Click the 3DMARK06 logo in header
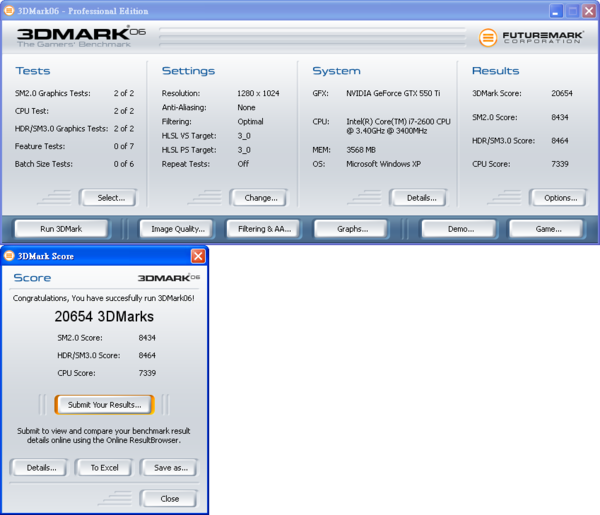600x515 pixels. pyautogui.click(x=81, y=37)
